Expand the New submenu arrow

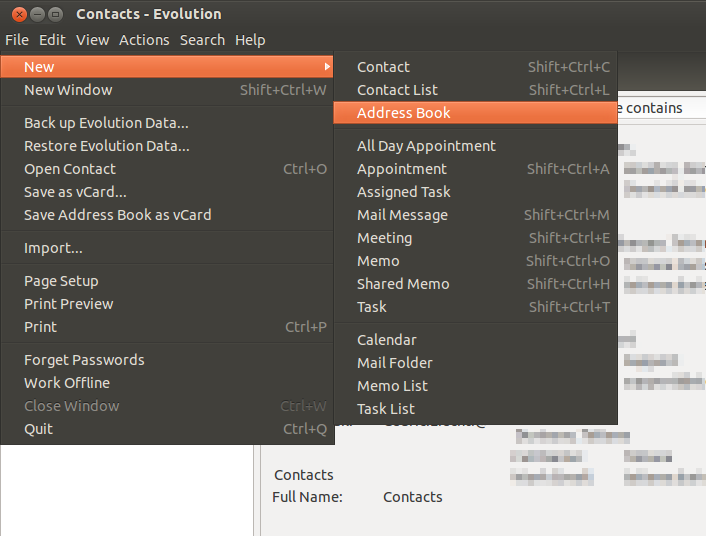coord(327,67)
